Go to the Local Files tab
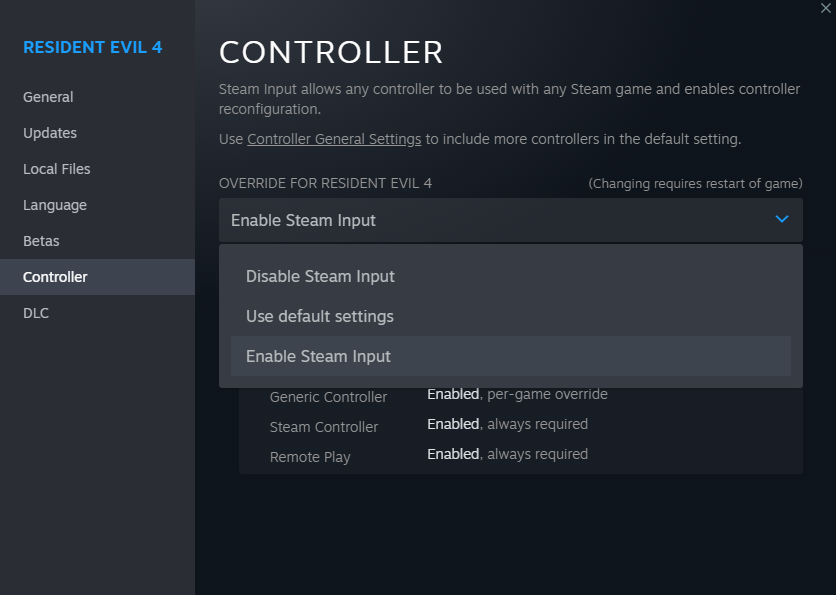Screen dimensions: 836x595 click(57, 169)
